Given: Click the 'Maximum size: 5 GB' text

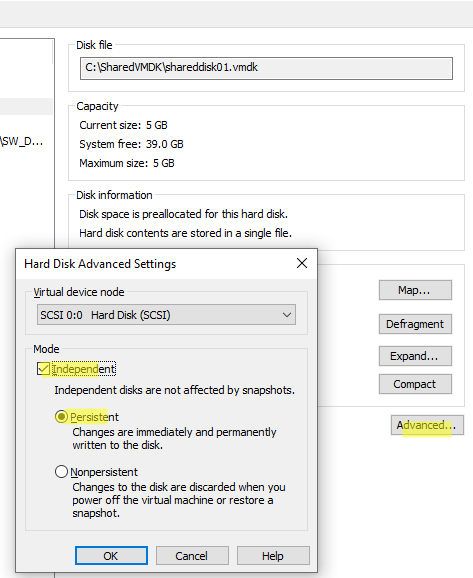Looking at the screenshot, I should point(127,163).
